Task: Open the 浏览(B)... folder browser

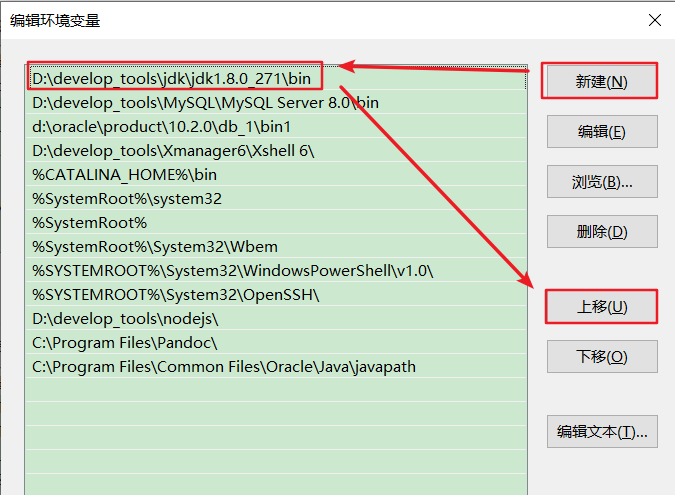Action: [x=602, y=182]
